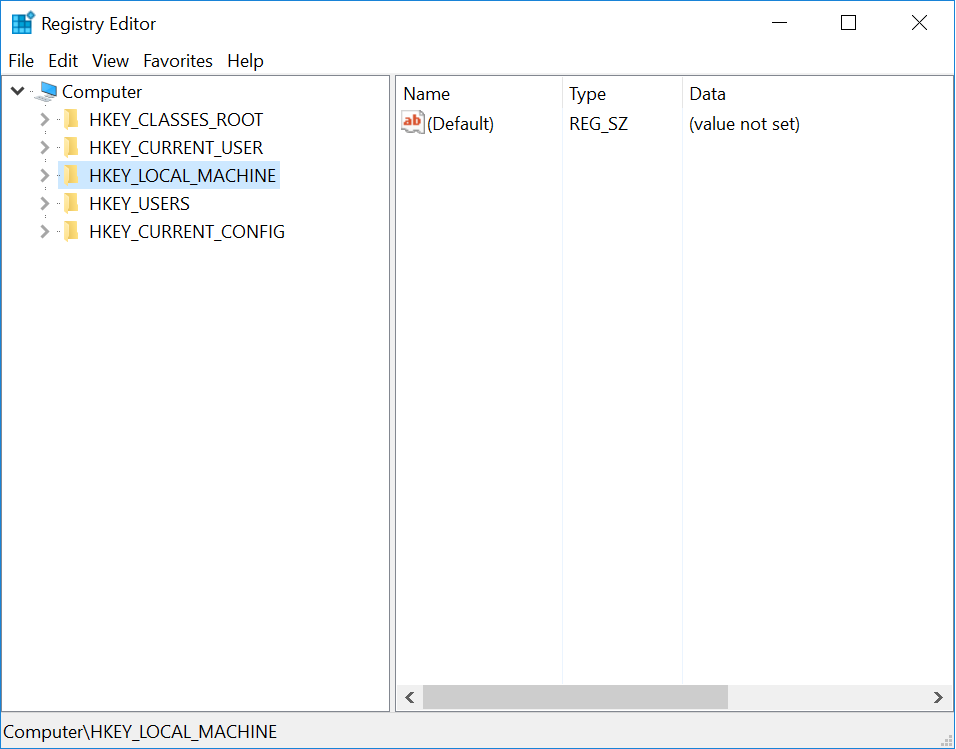Open the File menu
956x749 pixels.
(x=21, y=61)
